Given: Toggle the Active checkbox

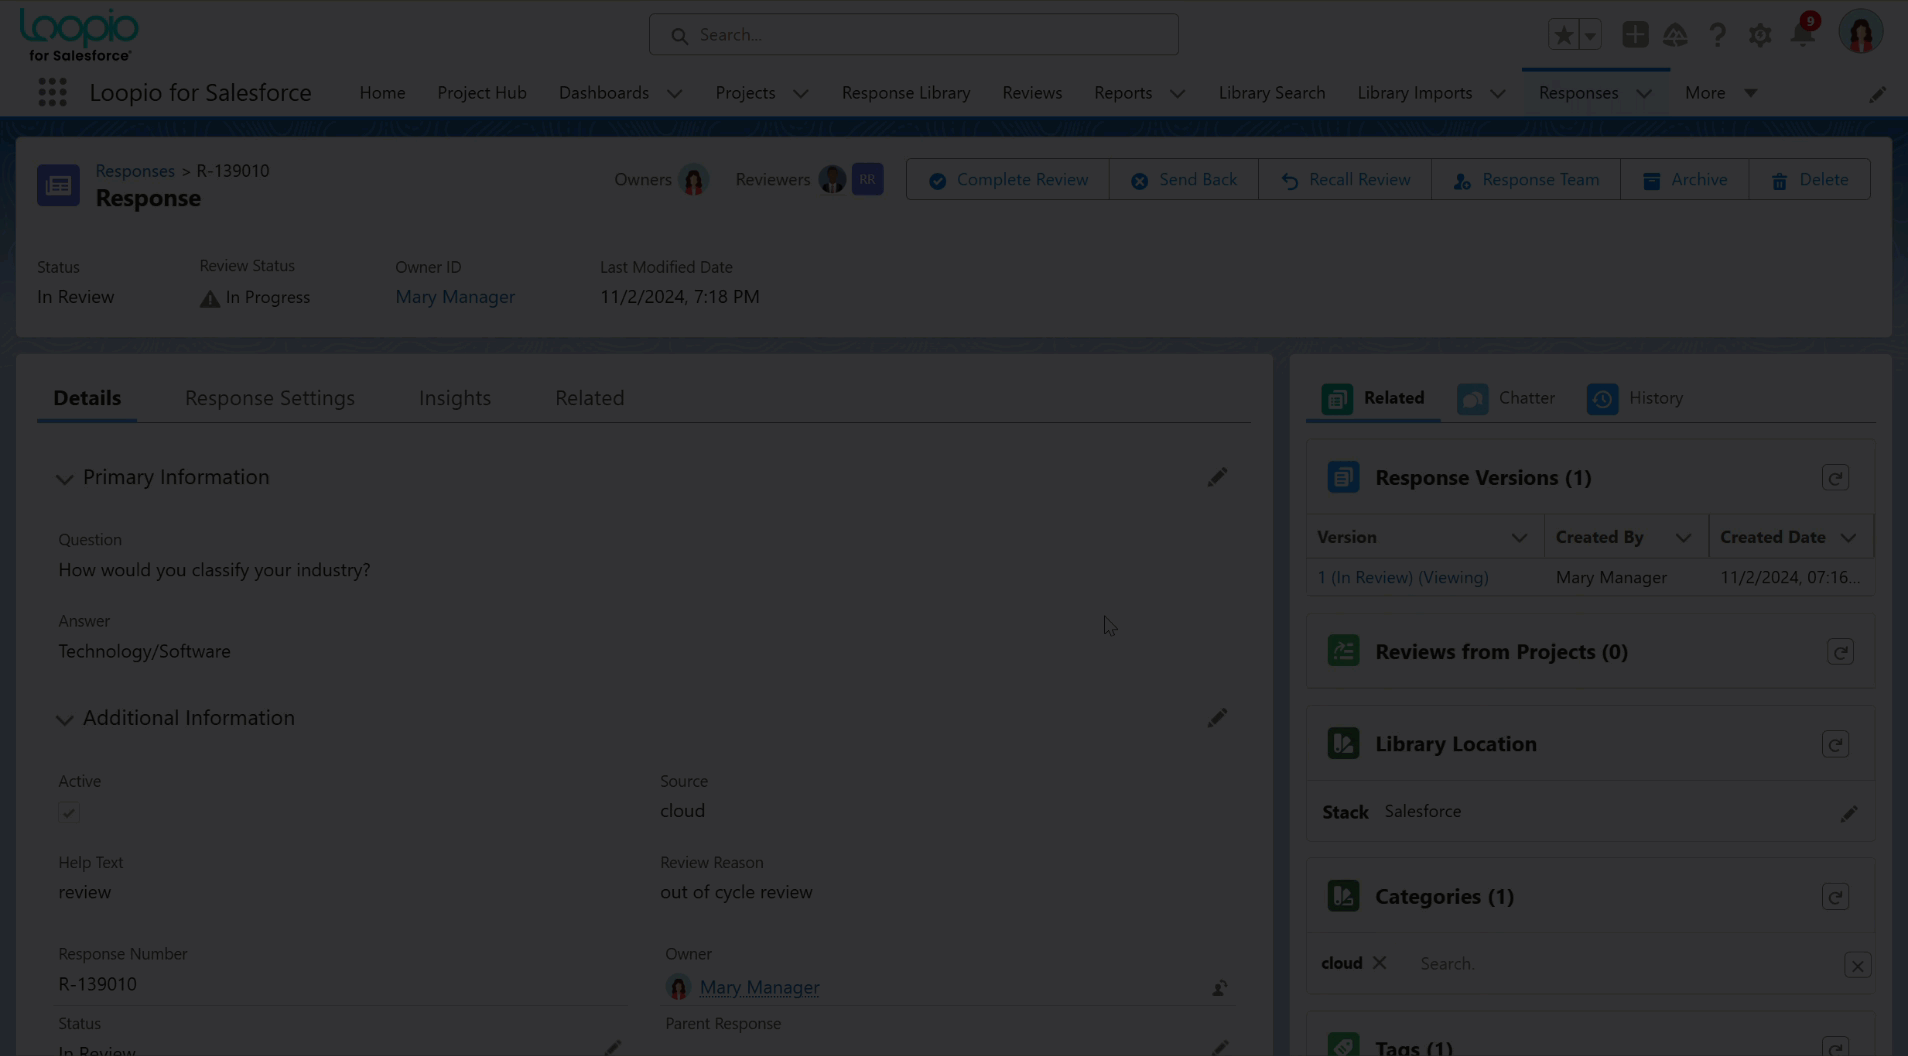Looking at the screenshot, I should pos(69,812).
